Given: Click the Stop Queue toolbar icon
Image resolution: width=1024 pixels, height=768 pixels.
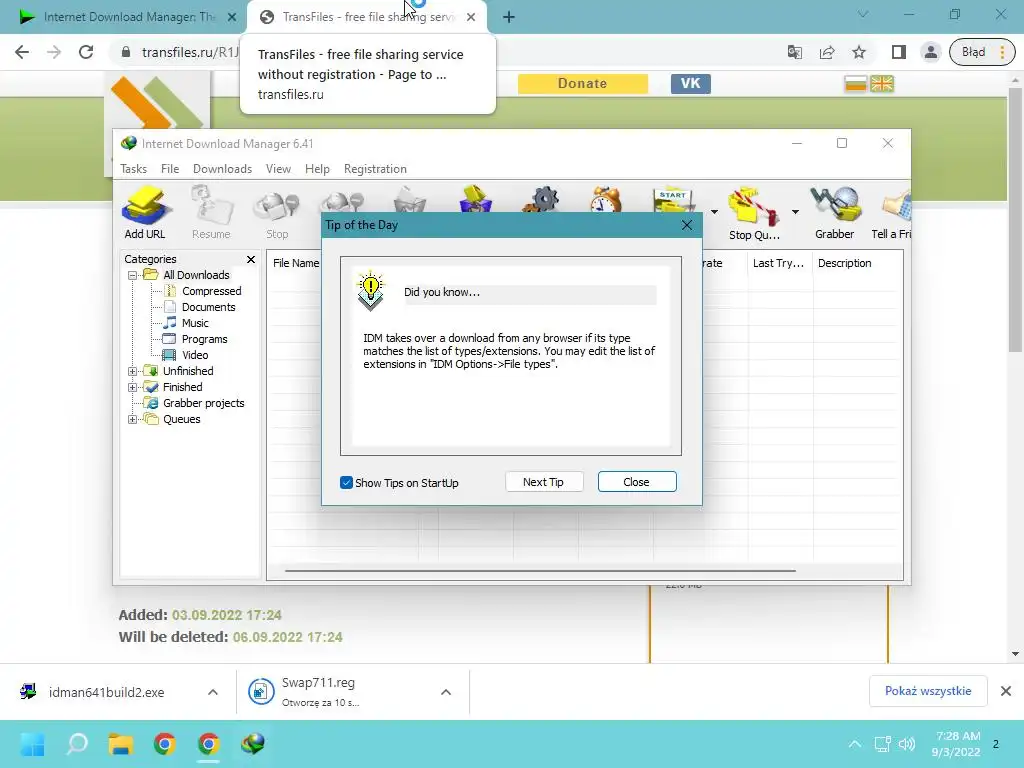Looking at the screenshot, I should click(x=754, y=213).
